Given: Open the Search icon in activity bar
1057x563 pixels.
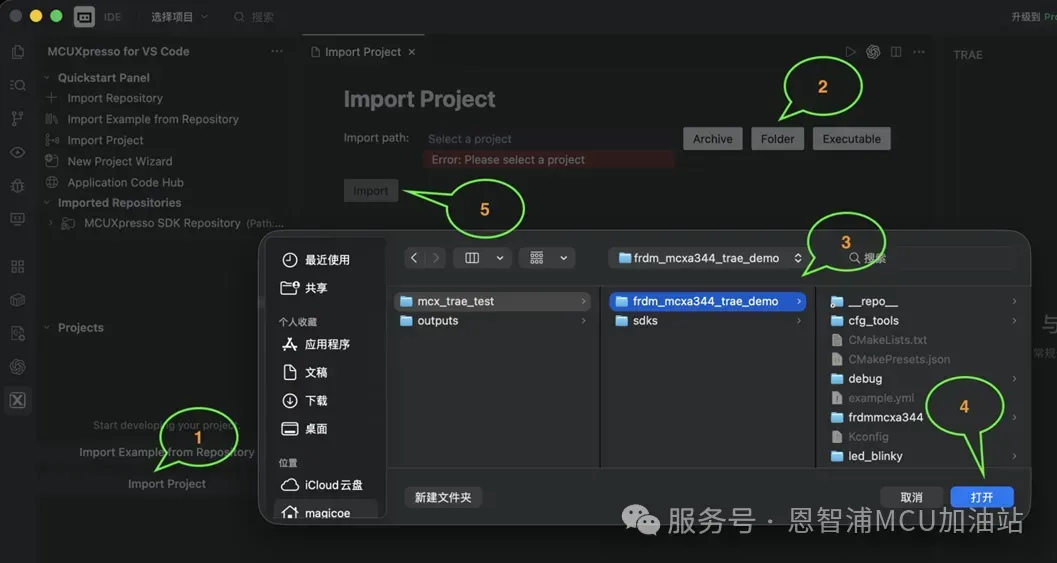Looking at the screenshot, I should pyautogui.click(x=18, y=85).
